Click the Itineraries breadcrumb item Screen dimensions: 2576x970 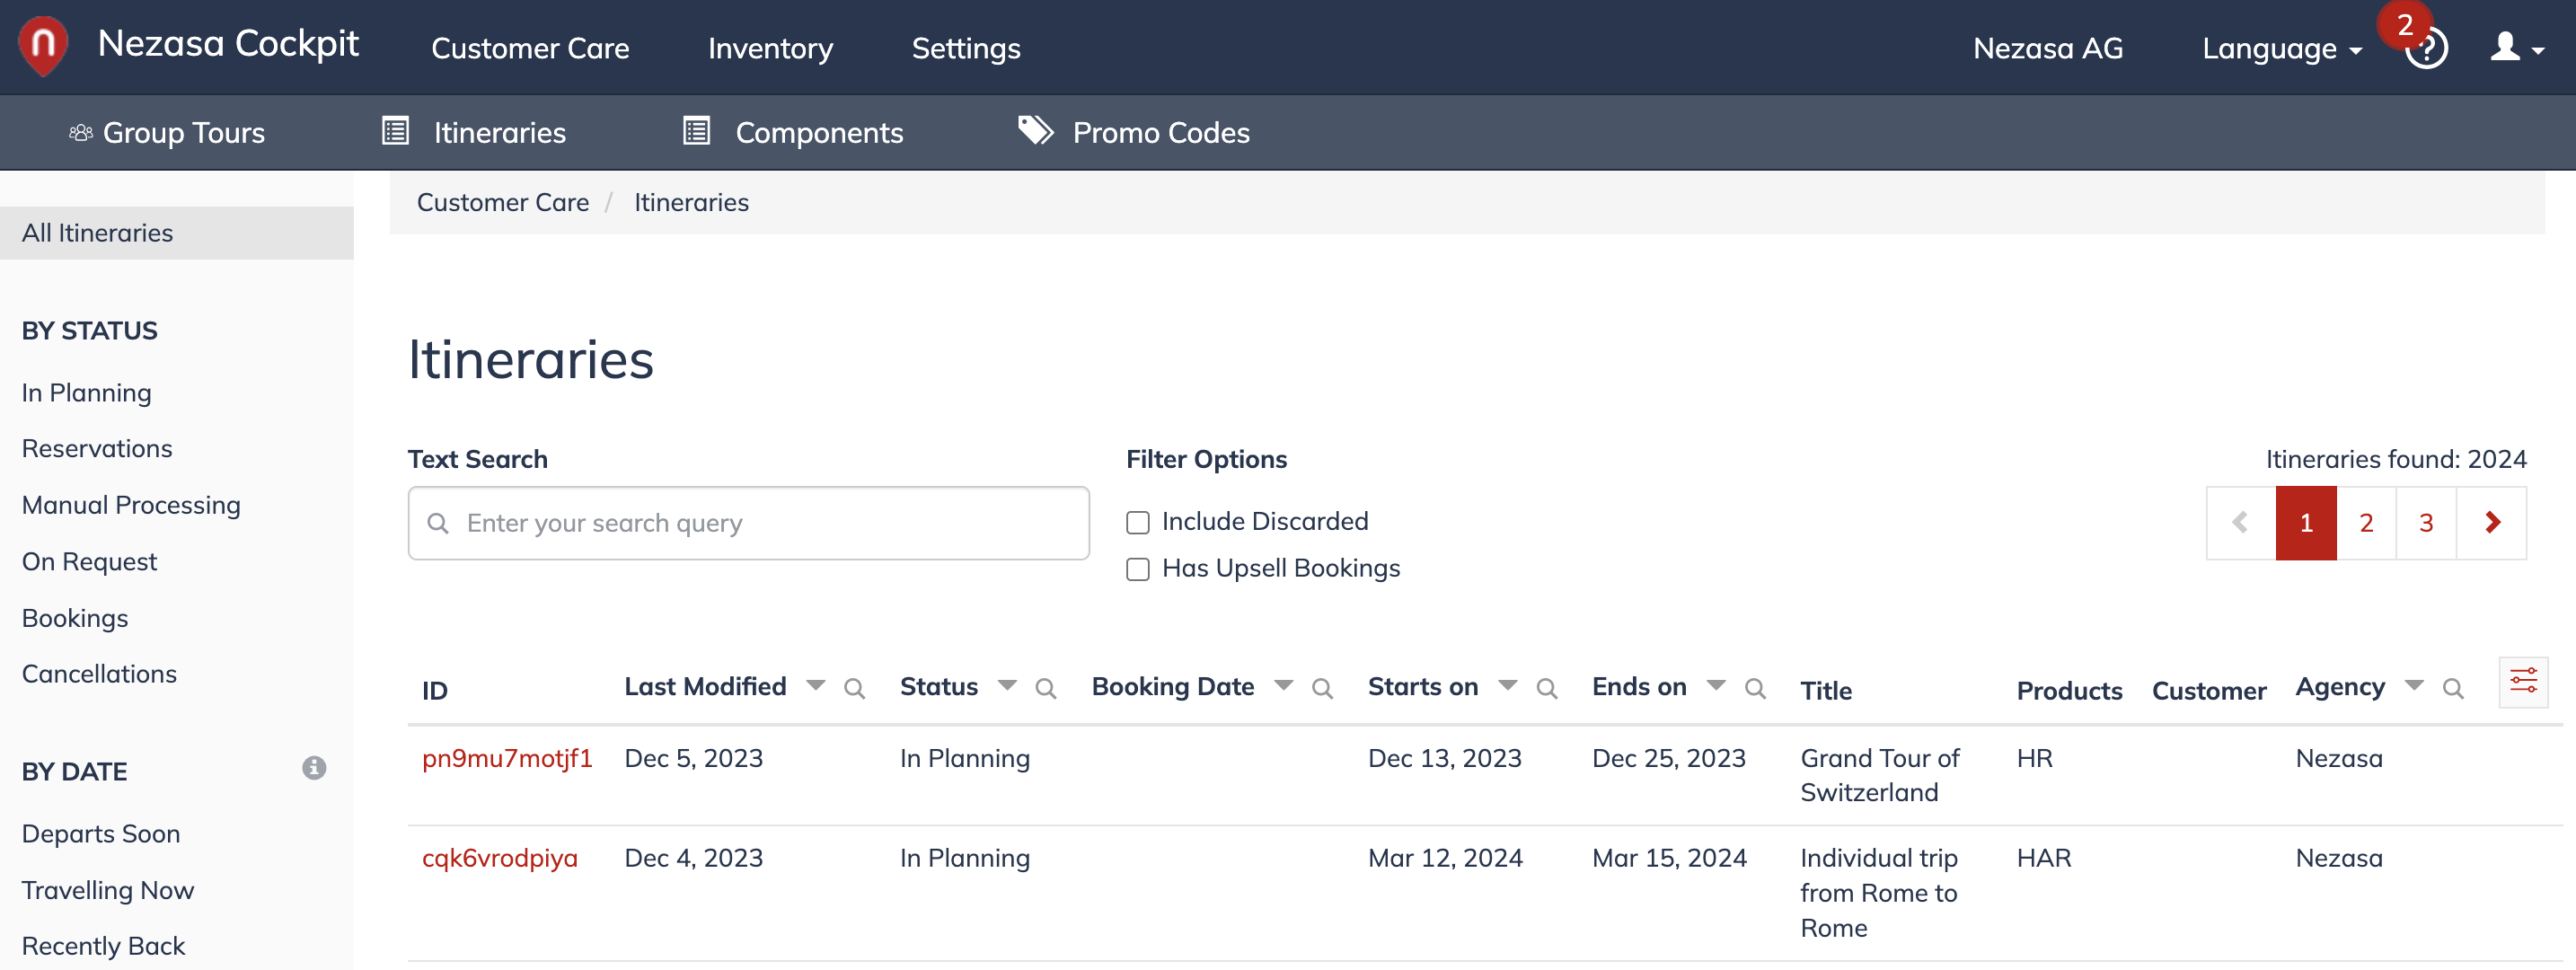691,202
